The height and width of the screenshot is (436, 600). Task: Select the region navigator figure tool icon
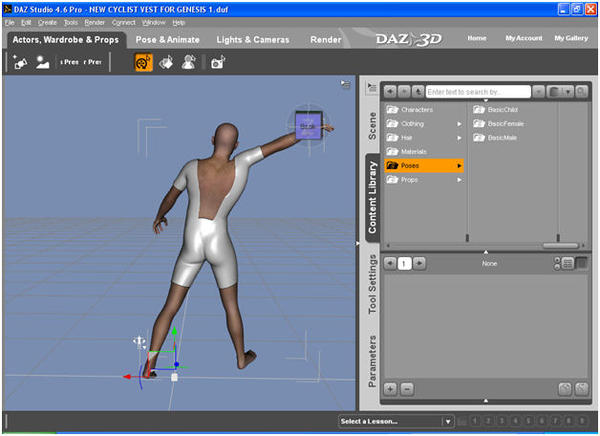[x=188, y=62]
